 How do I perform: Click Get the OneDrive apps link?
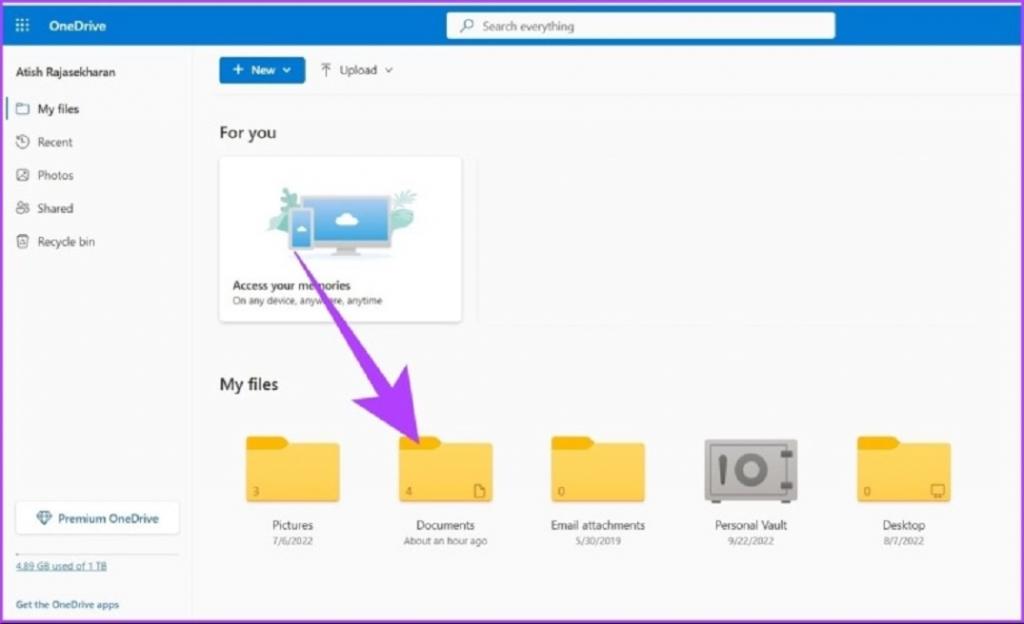click(x=67, y=604)
